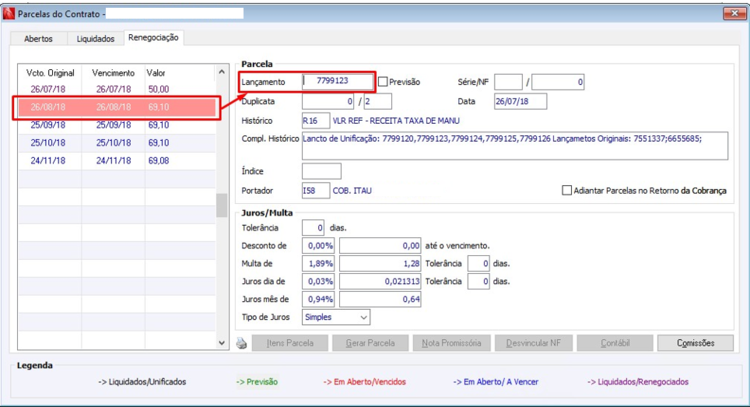Click the Duplicata number field showing 0
The height and width of the screenshot is (407, 750).
coord(328,101)
